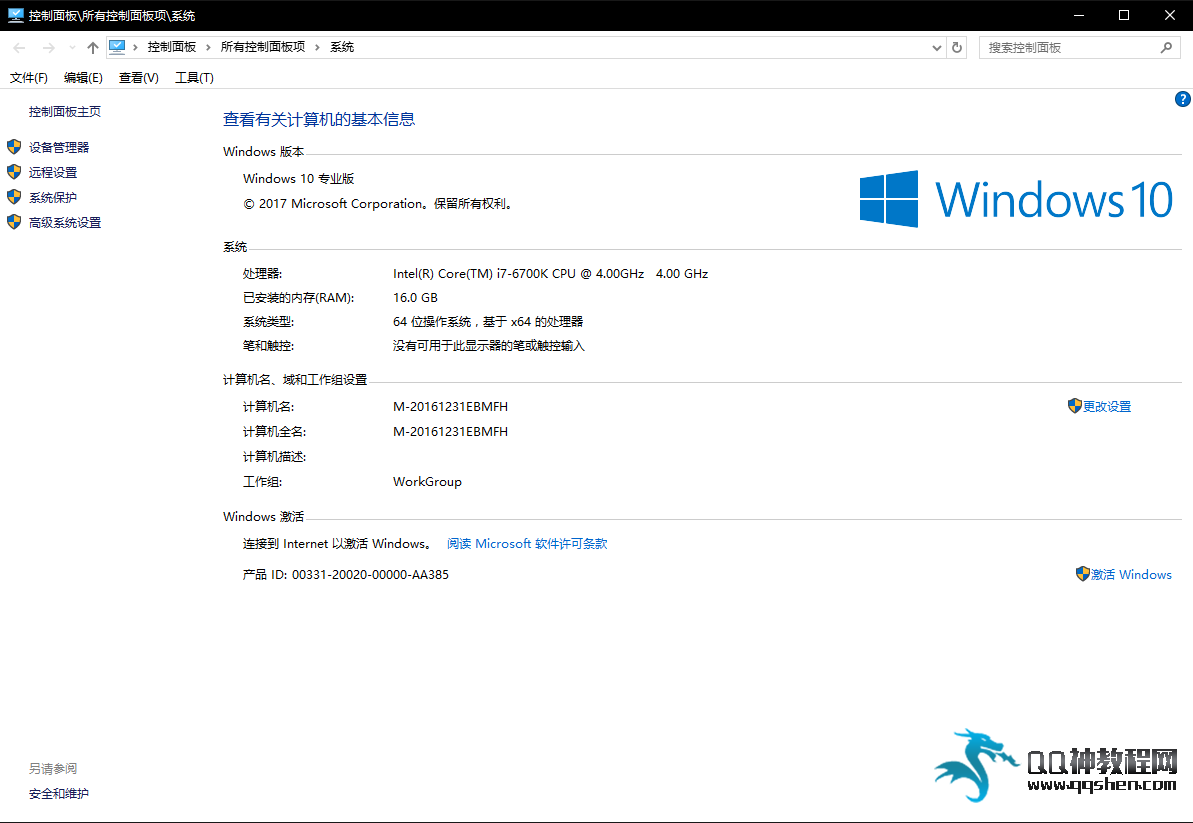
Task: Click 激活 Windows link
Action: click(1131, 575)
